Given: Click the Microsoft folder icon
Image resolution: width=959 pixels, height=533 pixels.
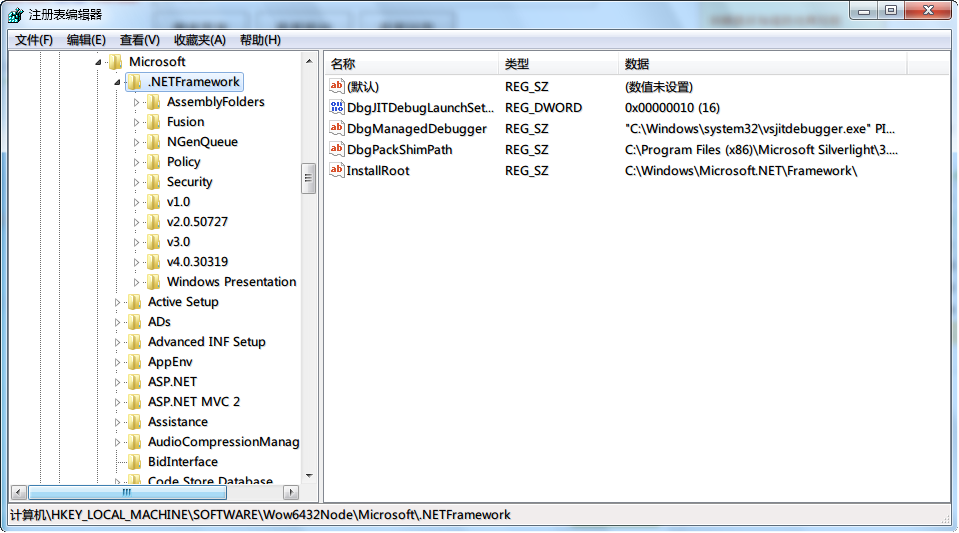Looking at the screenshot, I should [x=115, y=62].
